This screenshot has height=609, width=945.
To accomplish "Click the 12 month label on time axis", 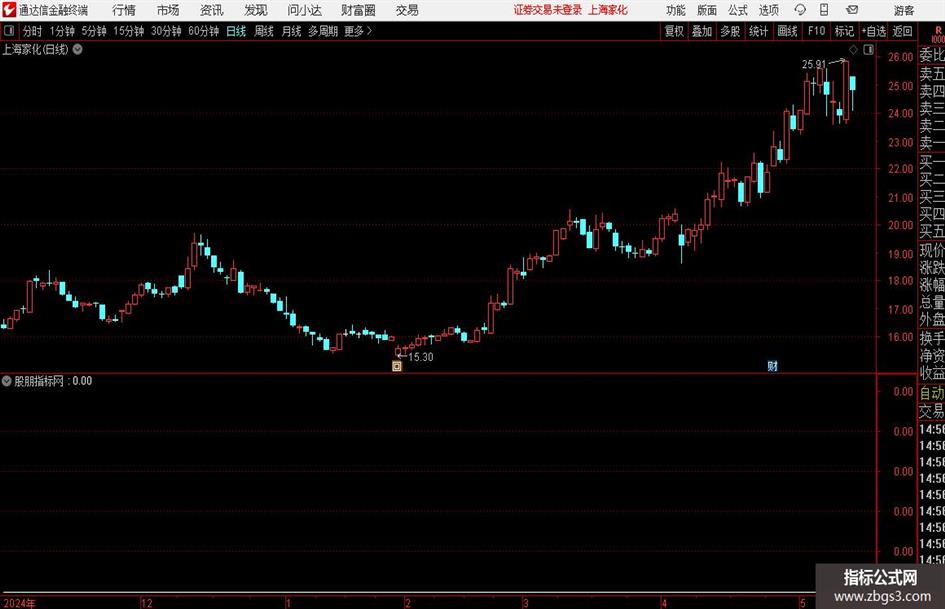I will point(146,603).
